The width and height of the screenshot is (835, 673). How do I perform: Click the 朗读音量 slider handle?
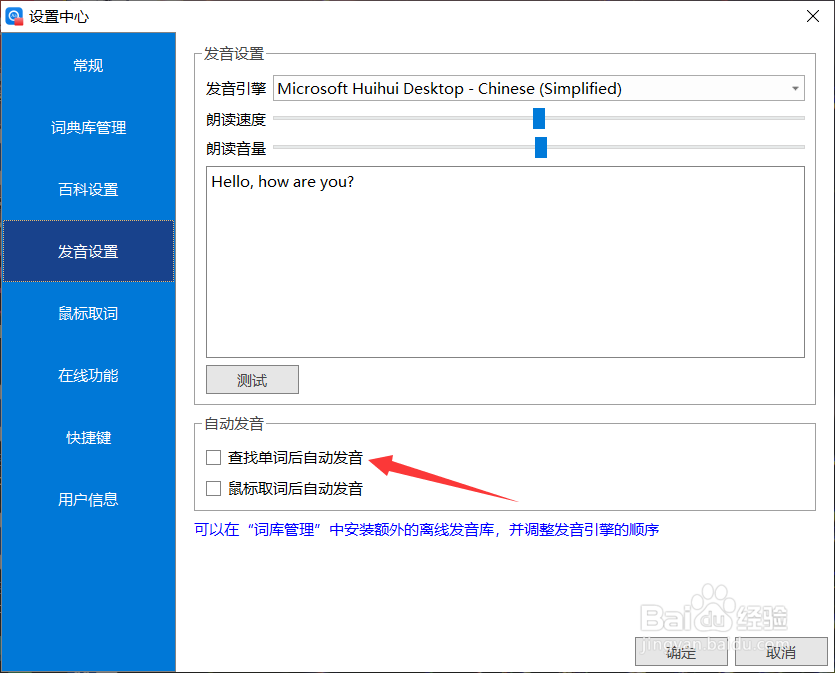[x=541, y=147]
